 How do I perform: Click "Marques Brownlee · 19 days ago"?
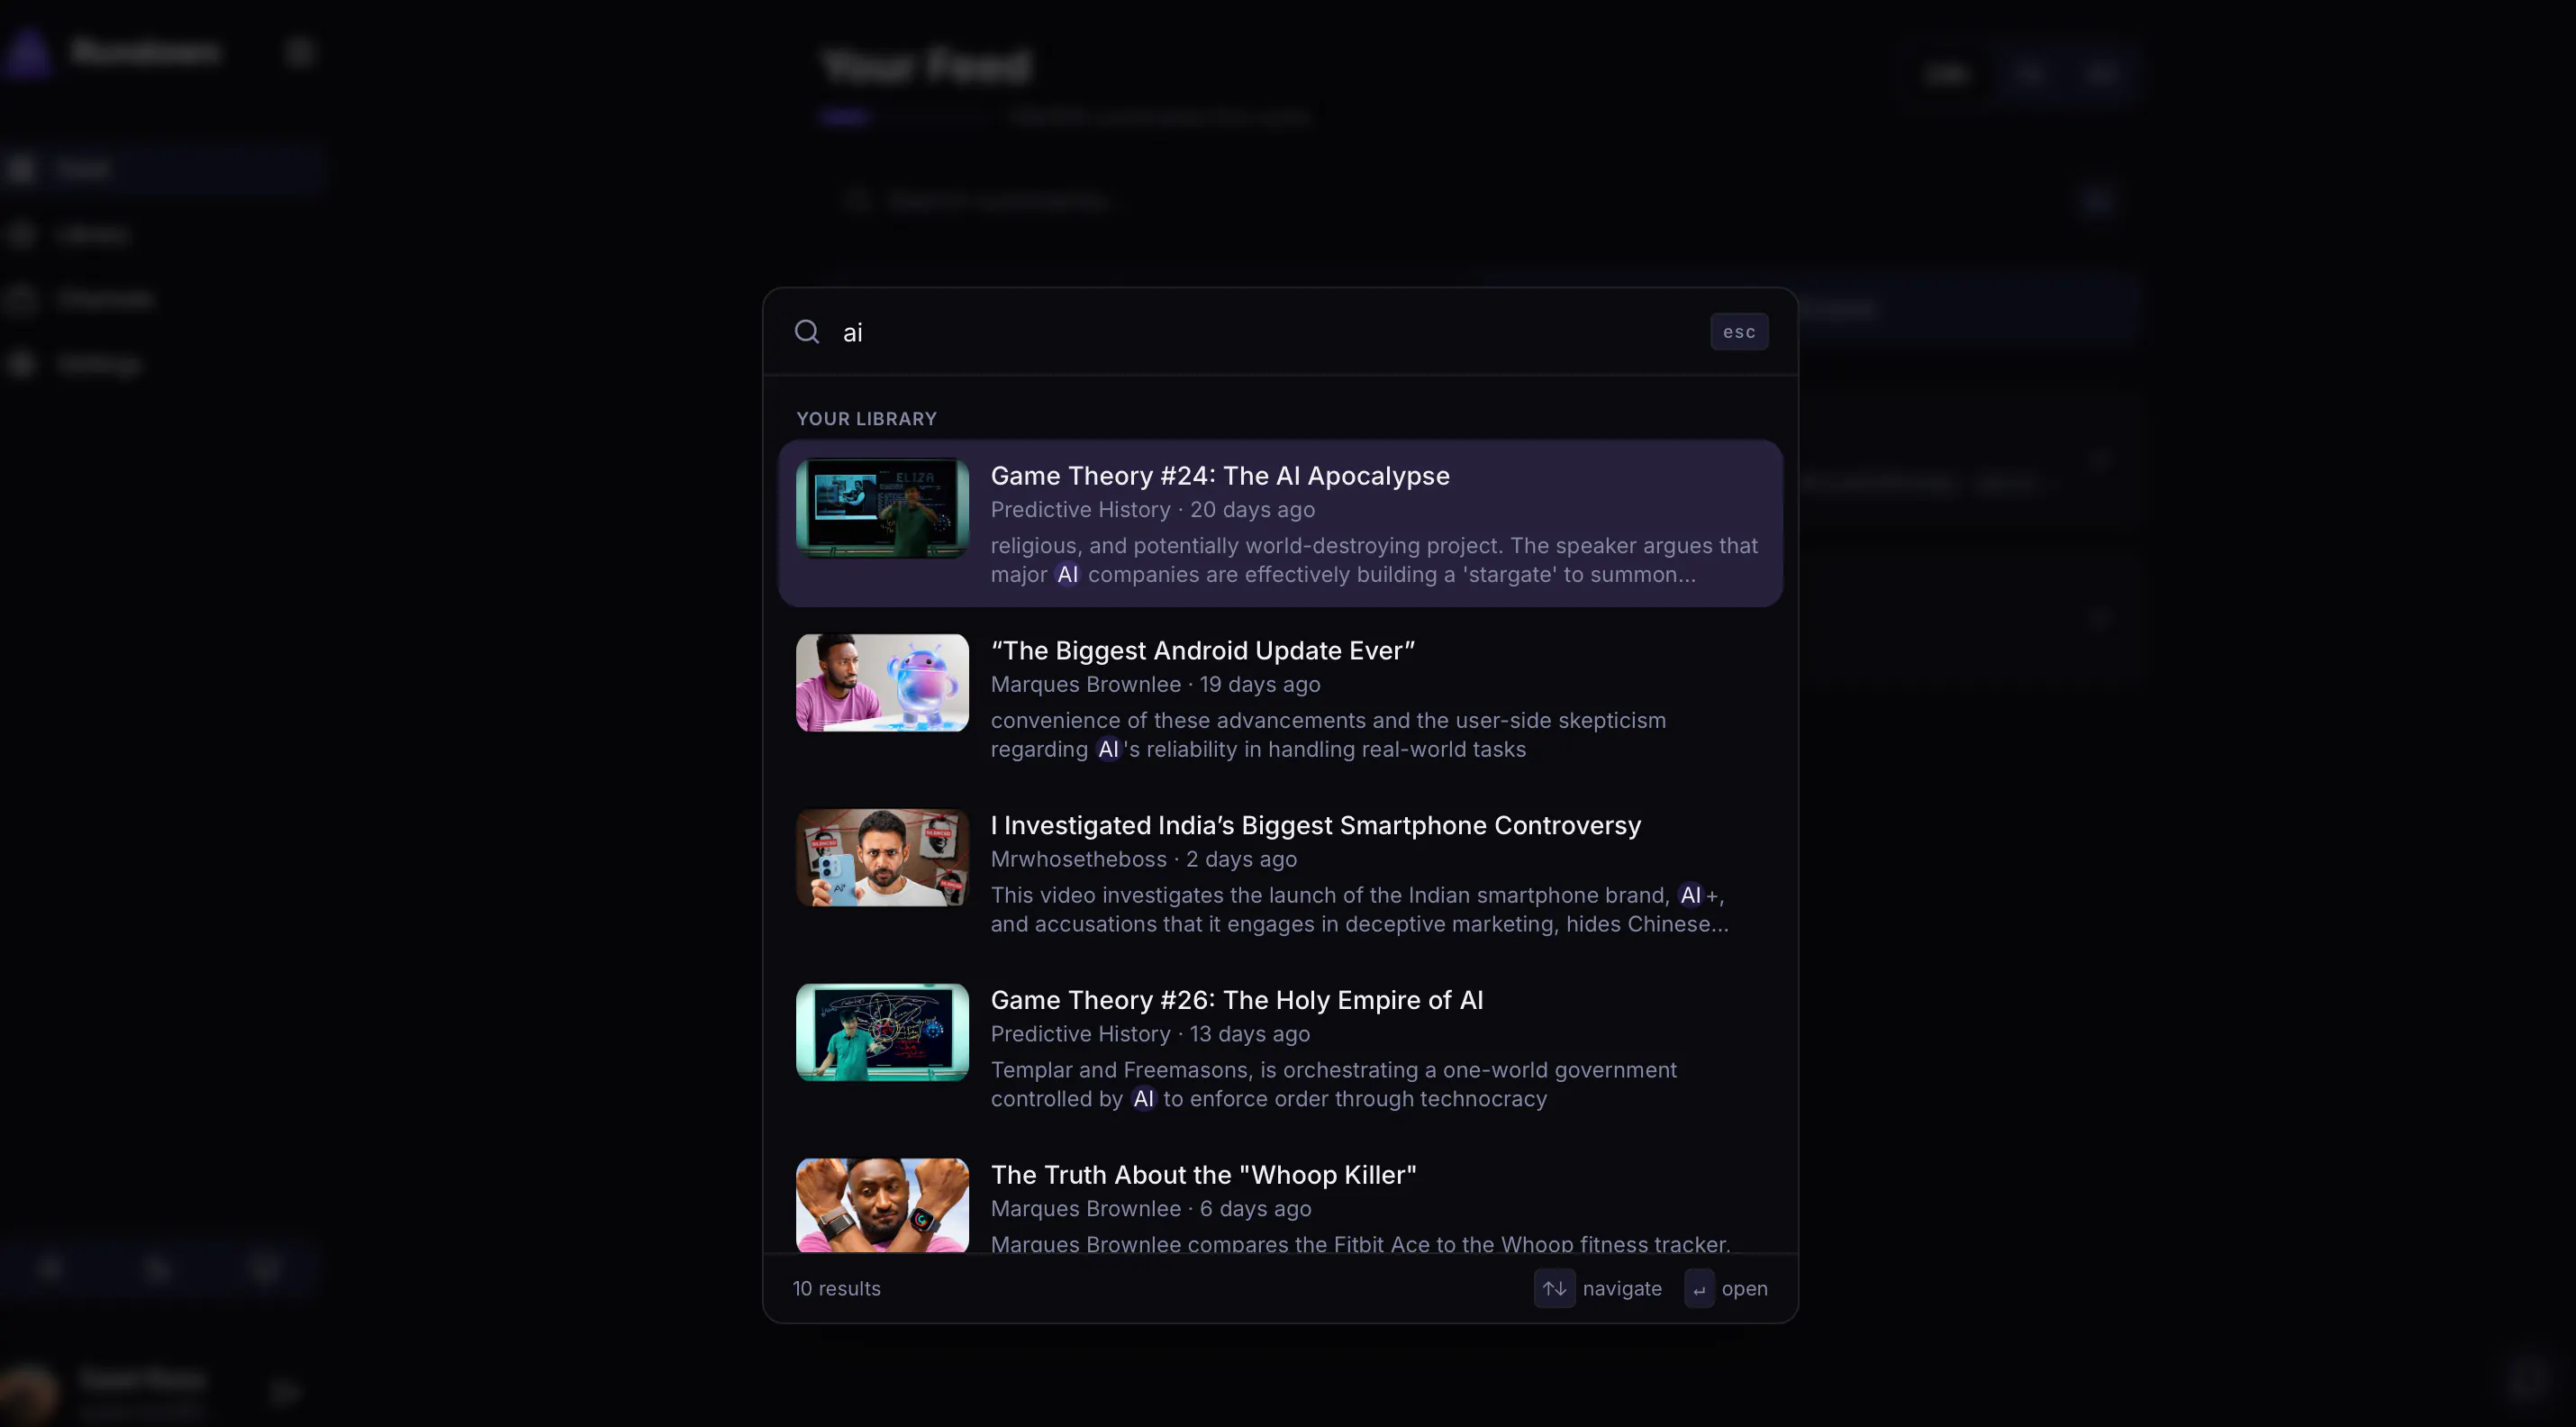pyautogui.click(x=1156, y=685)
